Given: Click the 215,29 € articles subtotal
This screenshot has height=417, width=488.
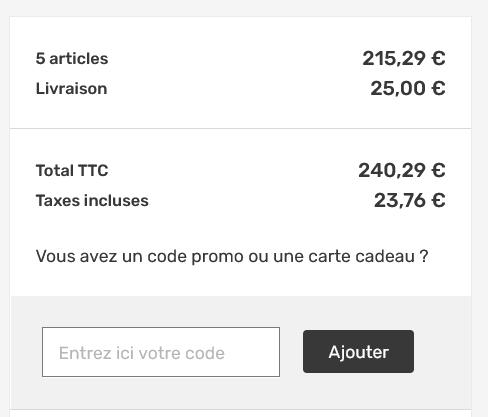Looking at the screenshot, I should point(404,59).
